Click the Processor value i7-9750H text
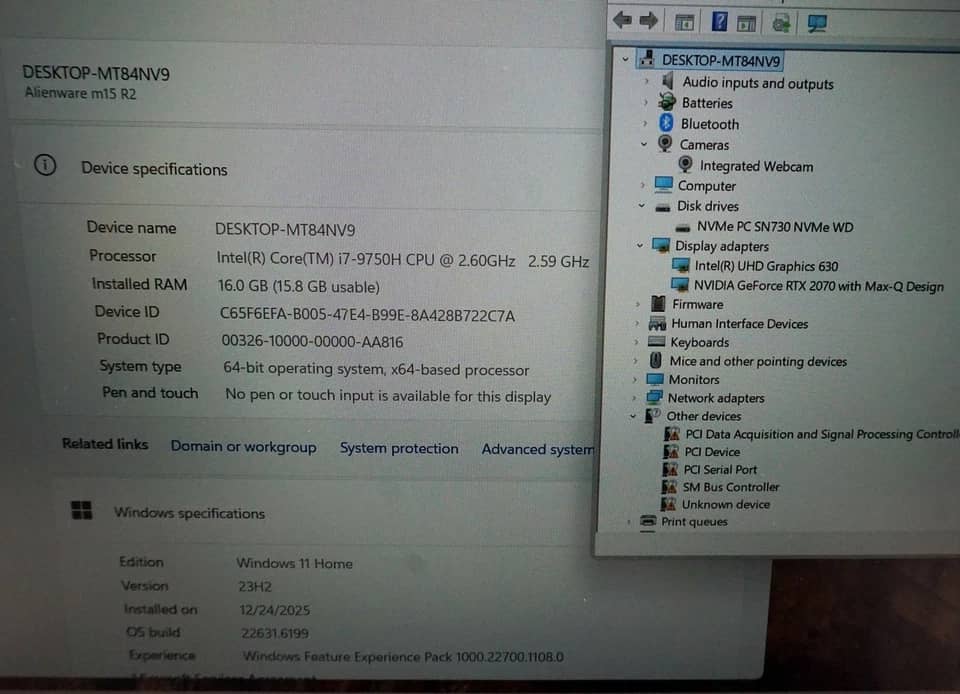960x694 pixels. [403, 259]
